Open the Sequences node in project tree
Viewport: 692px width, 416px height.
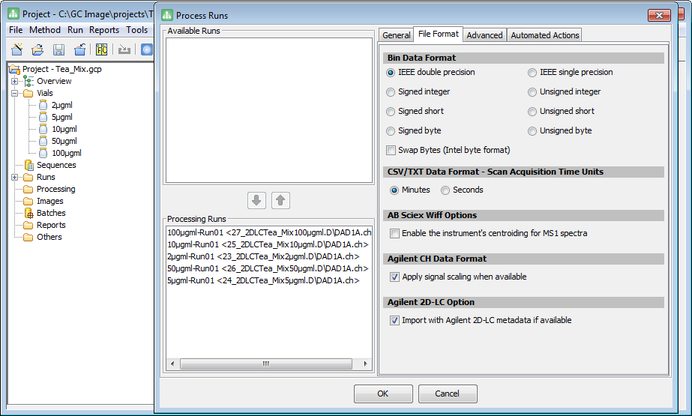click(x=55, y=165)
